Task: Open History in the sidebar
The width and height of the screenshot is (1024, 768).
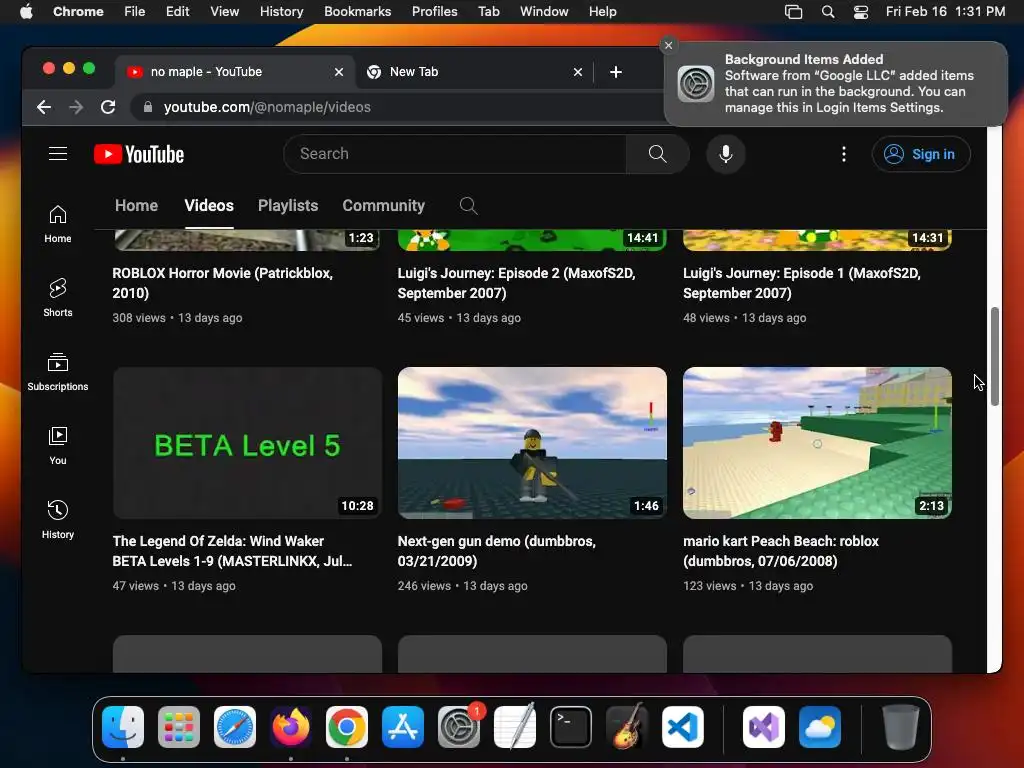Action: point(57,519)
